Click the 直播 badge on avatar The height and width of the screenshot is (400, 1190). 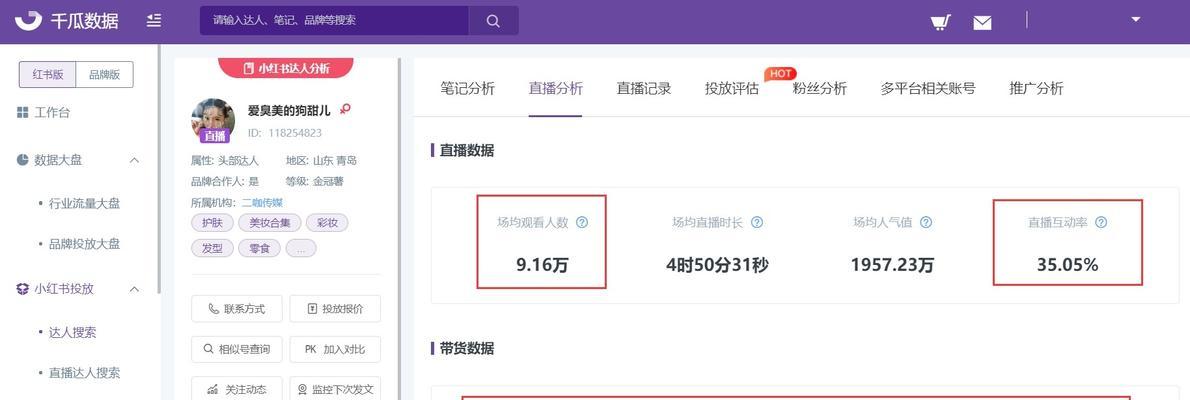click(x=215, y=136)
